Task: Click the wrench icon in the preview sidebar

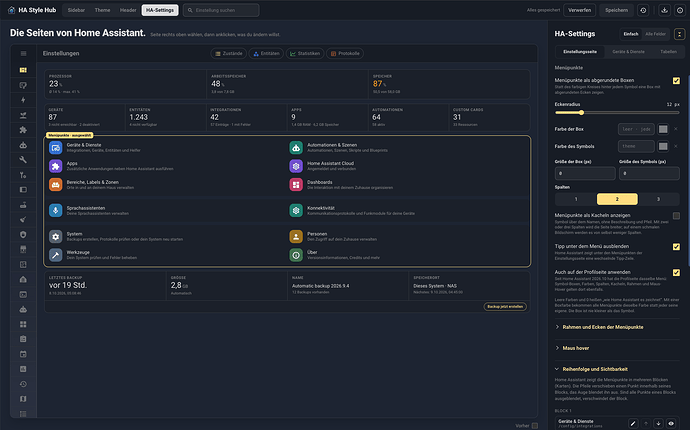Action: click(23, 160)
